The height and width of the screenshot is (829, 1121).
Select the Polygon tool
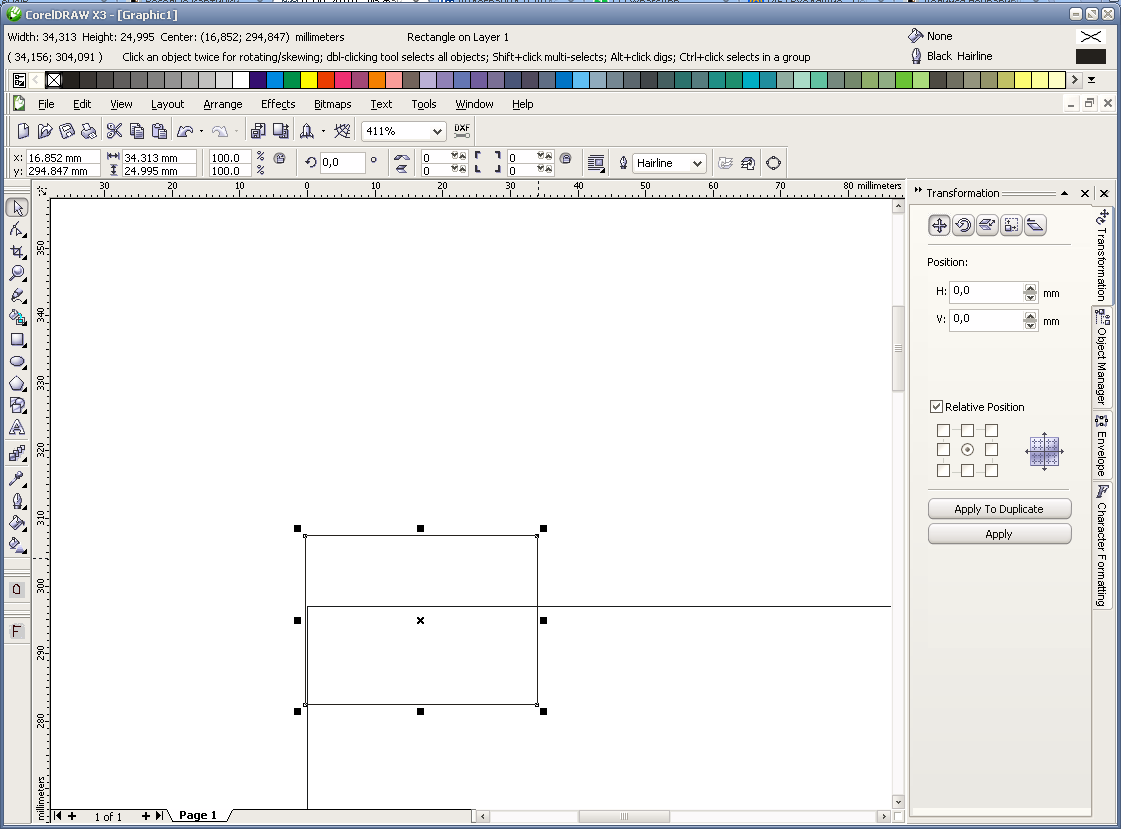click(17, 384)
